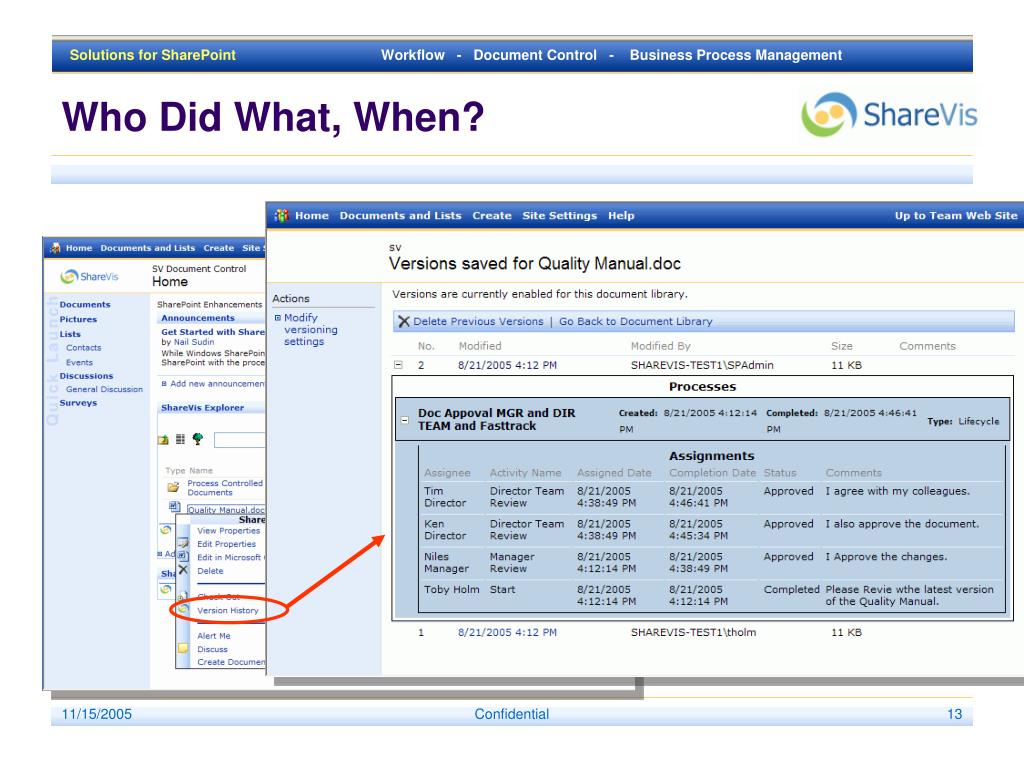Open Pictures in Quick Launch
This screenshot has width=1024, height=768.
click(x=78, y=319)
